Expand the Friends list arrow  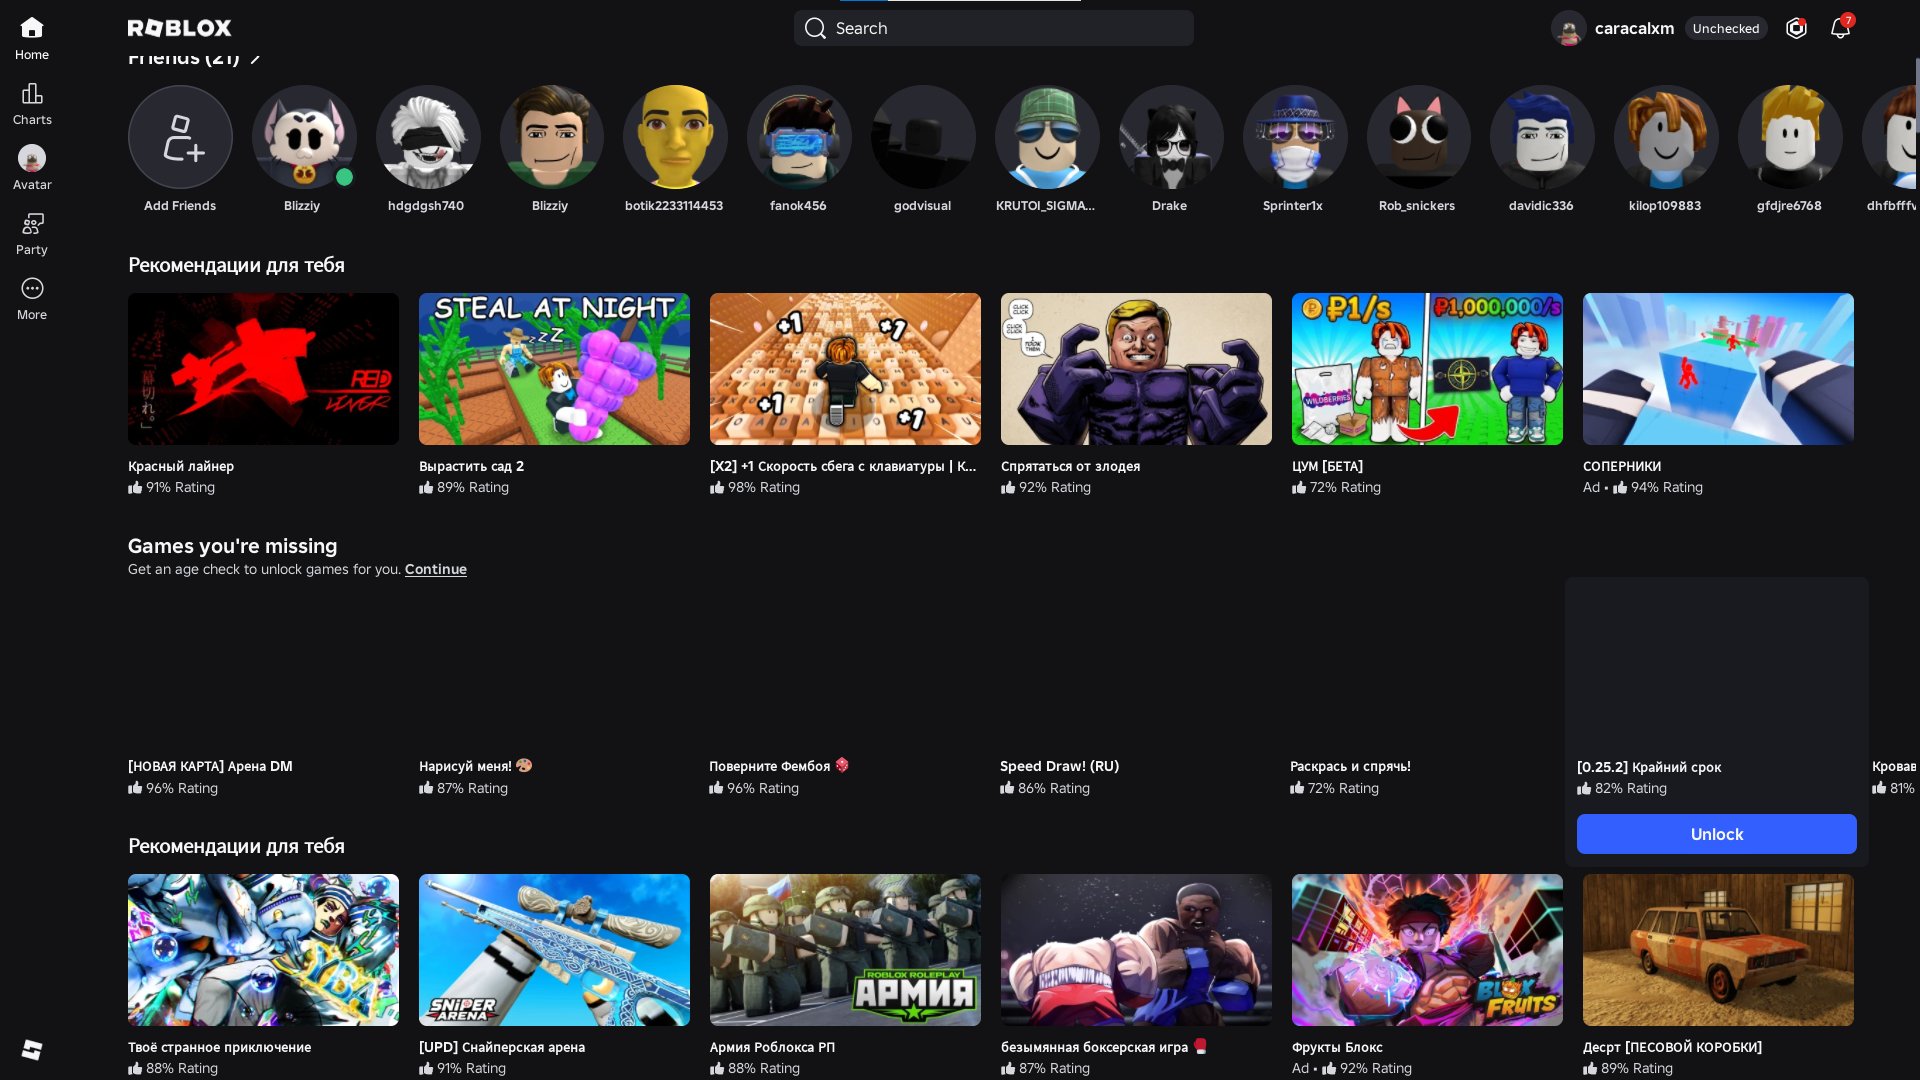pyautogui.click(x=256, y=58)
